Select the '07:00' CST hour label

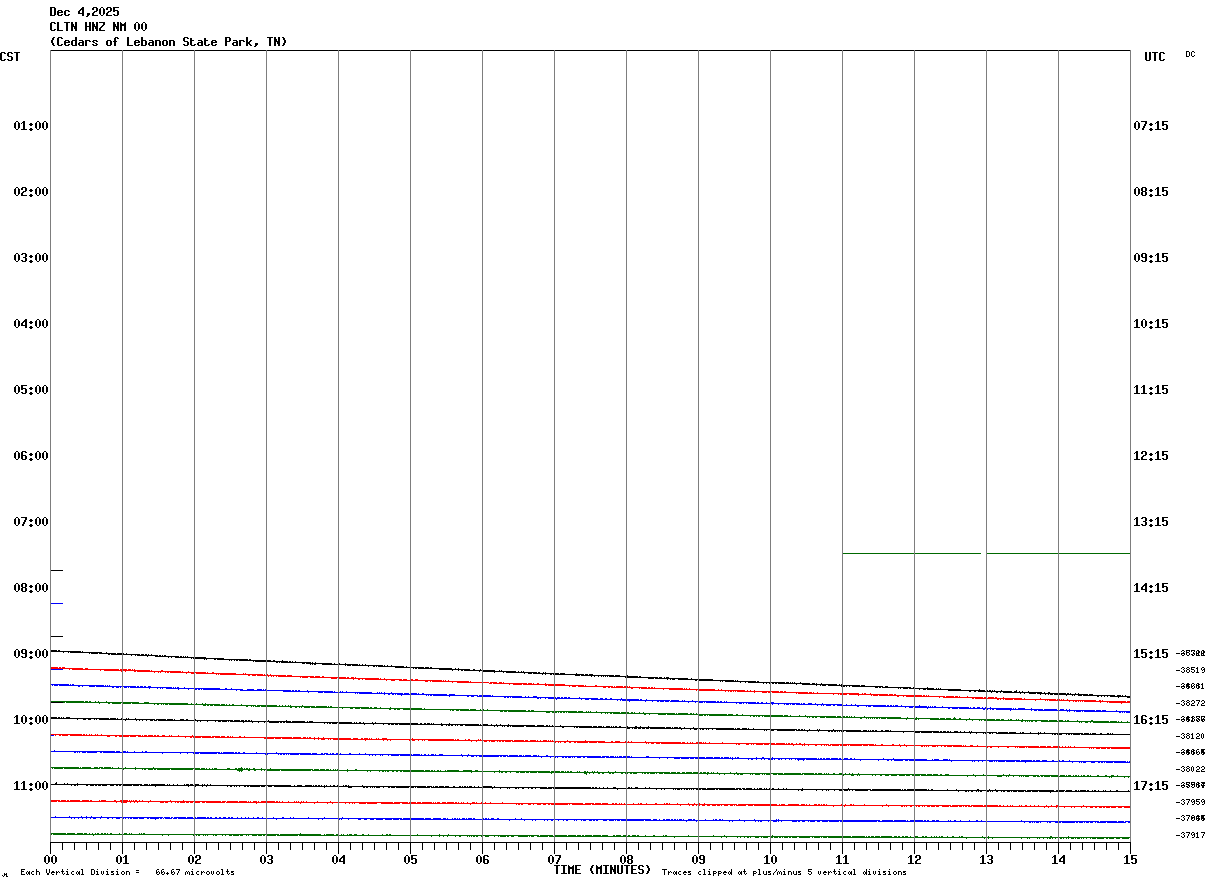click(x=31, y=522)
